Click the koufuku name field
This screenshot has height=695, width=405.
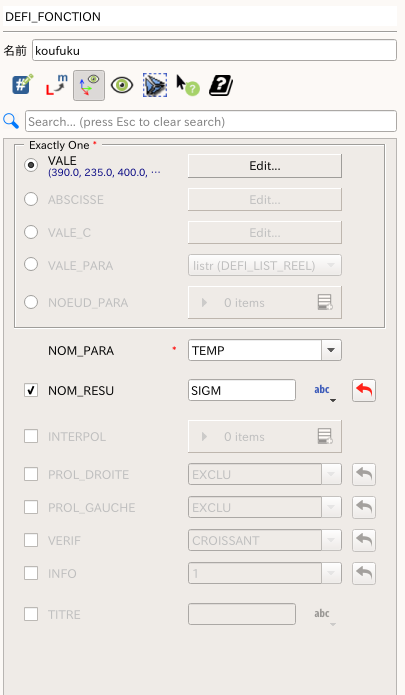214,50
